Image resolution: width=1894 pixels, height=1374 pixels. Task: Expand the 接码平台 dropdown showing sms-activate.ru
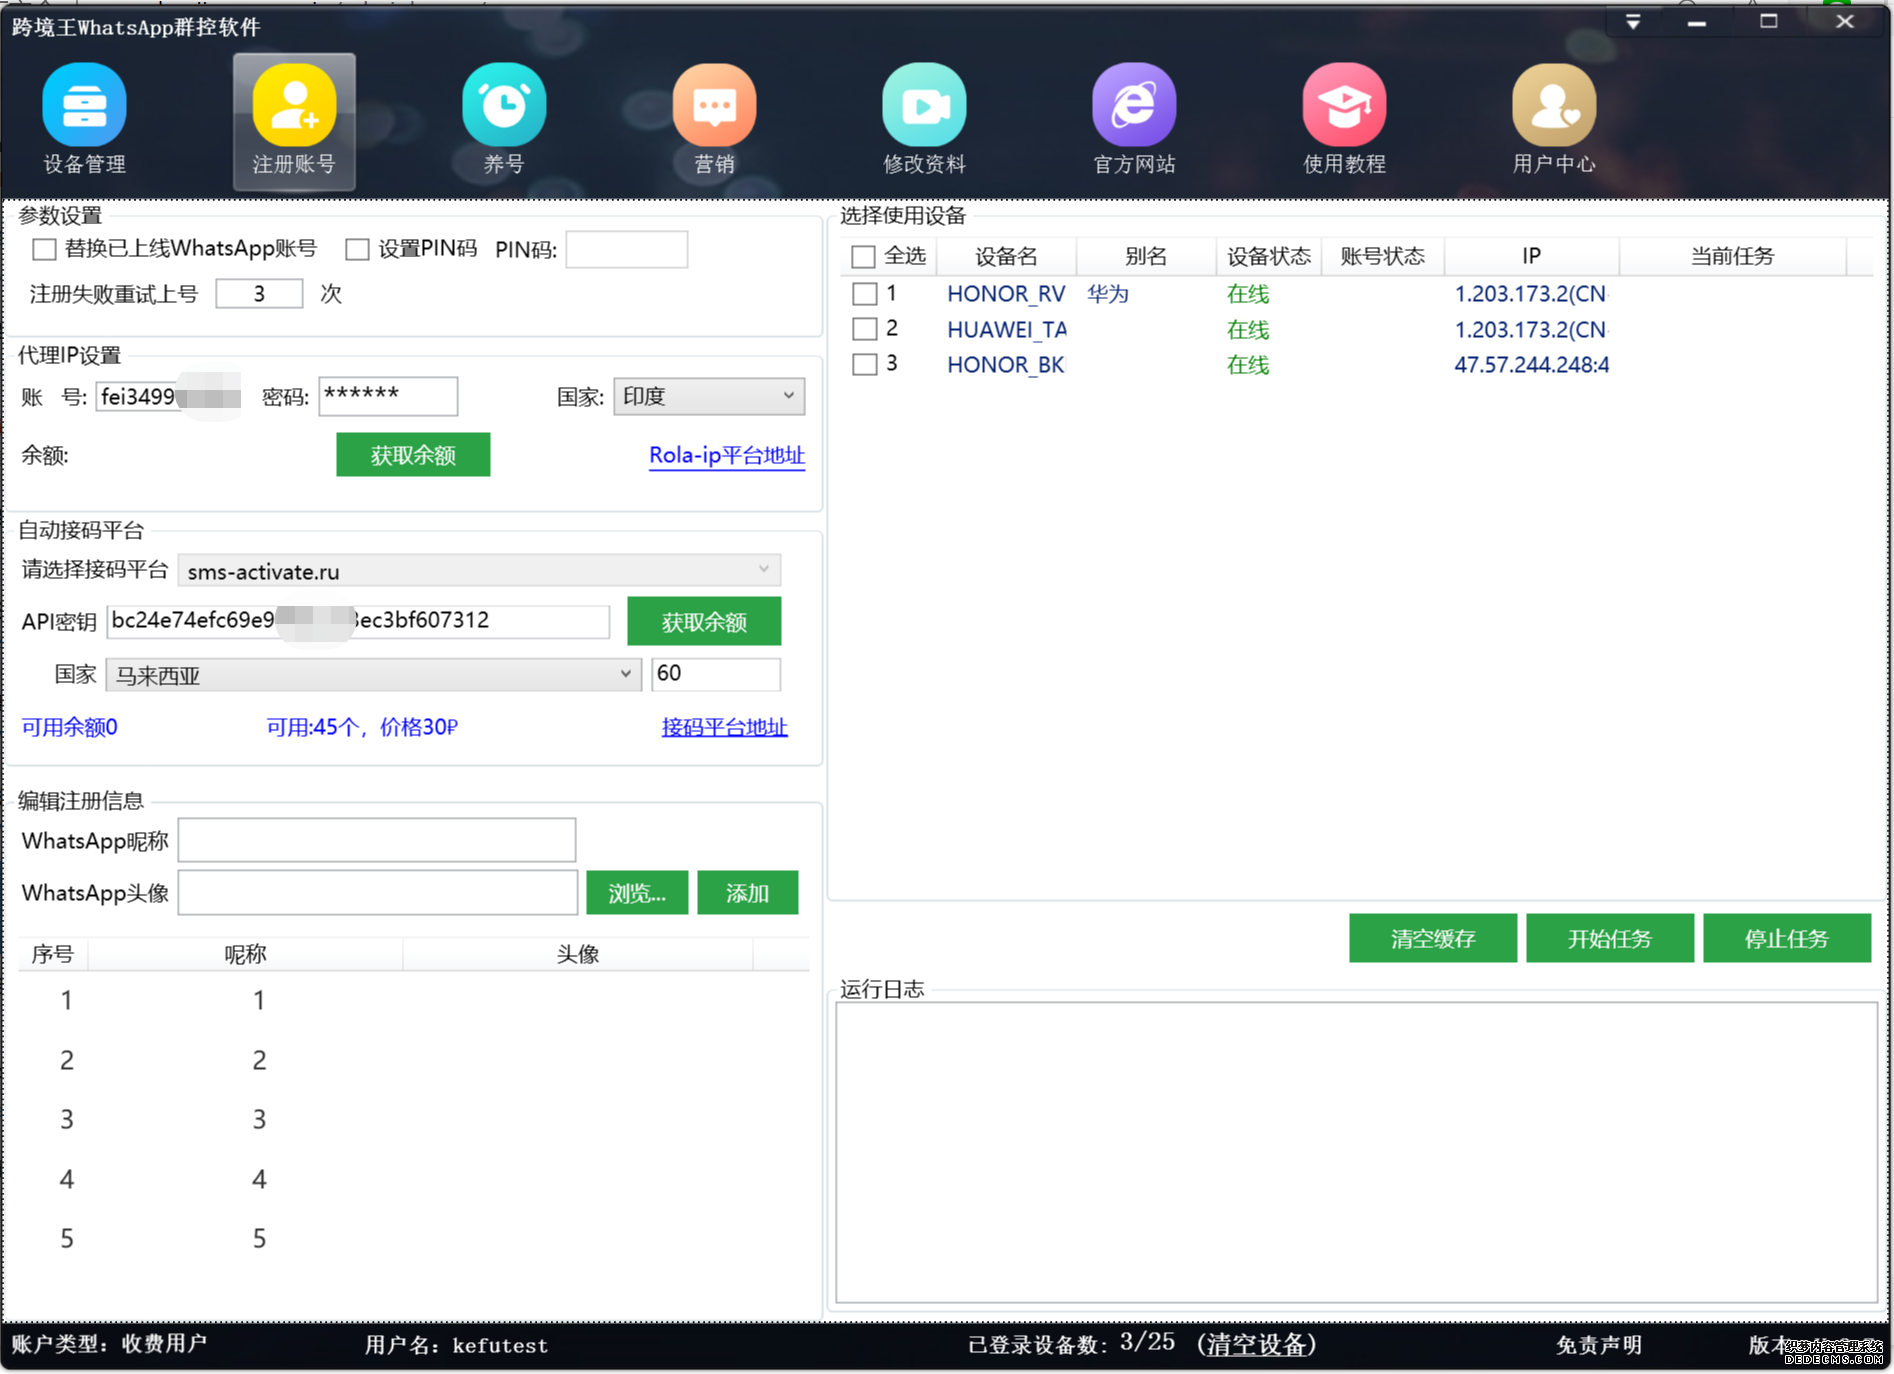(x=479, y=571)
